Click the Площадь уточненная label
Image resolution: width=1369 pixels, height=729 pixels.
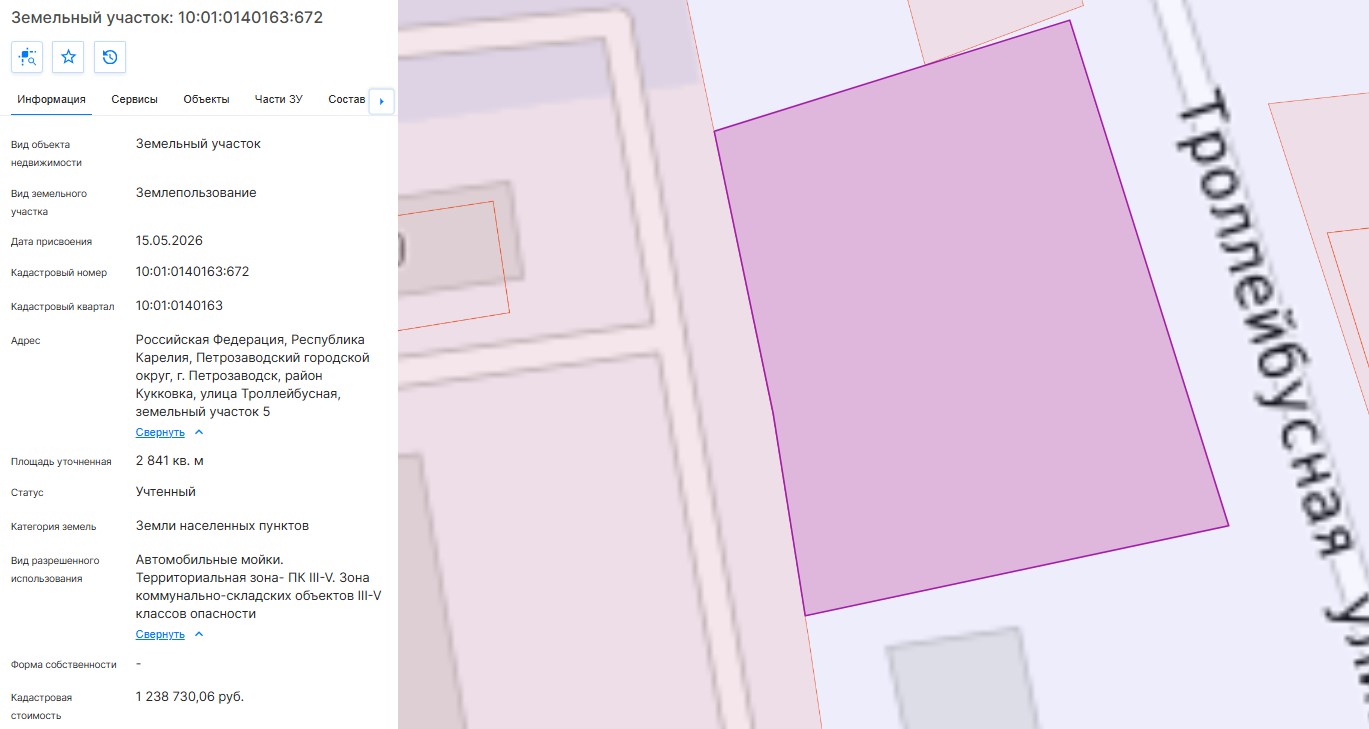[x=61, y=462]
